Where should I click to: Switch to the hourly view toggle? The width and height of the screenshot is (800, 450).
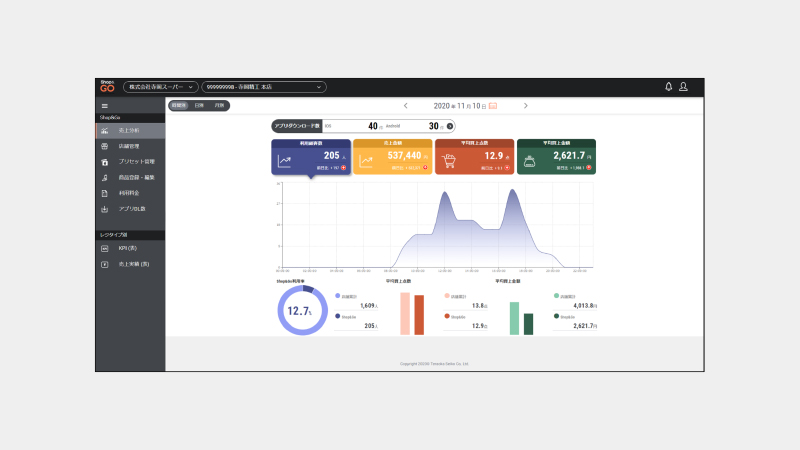click(x=179, y=106)
